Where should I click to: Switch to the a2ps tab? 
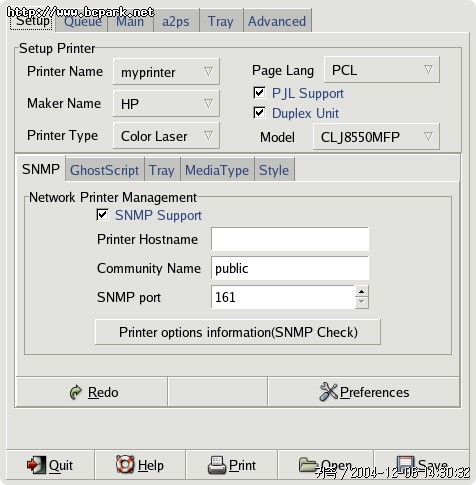[x=176, y=21]
